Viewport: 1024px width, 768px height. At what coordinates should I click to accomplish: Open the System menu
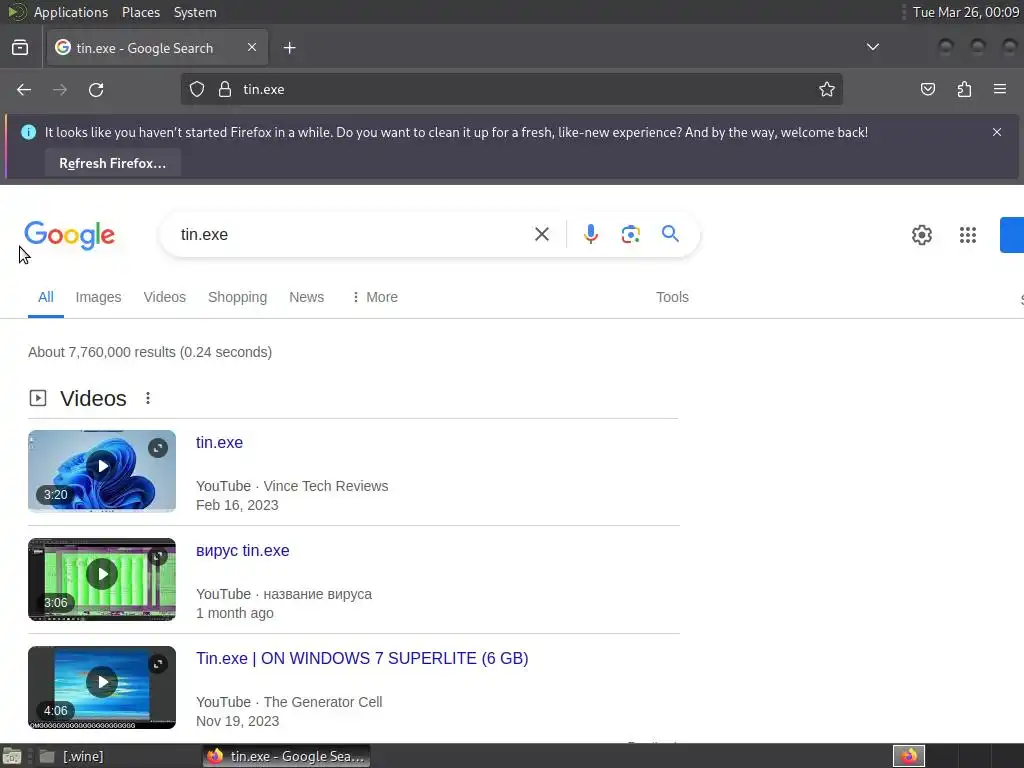(x=195, y=12)
